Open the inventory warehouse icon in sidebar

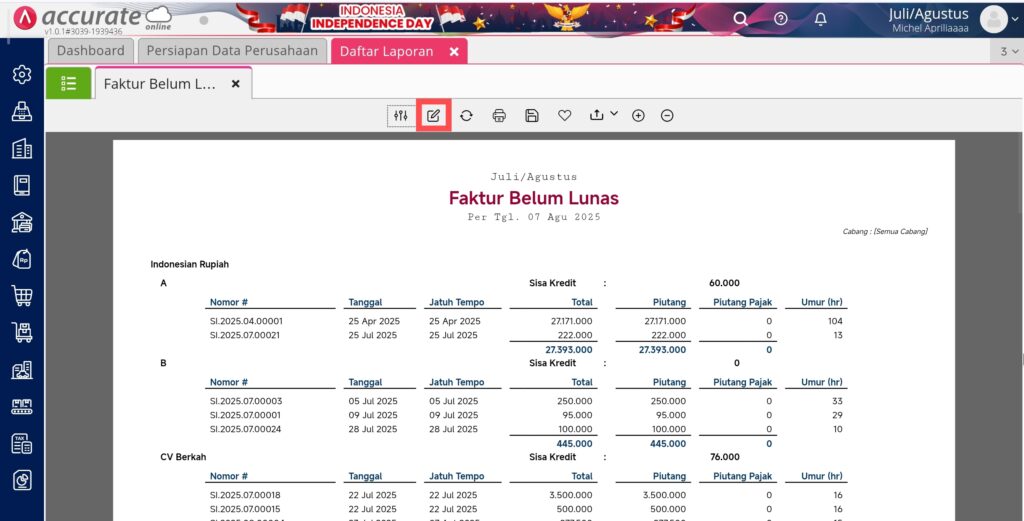coord(22,370)
